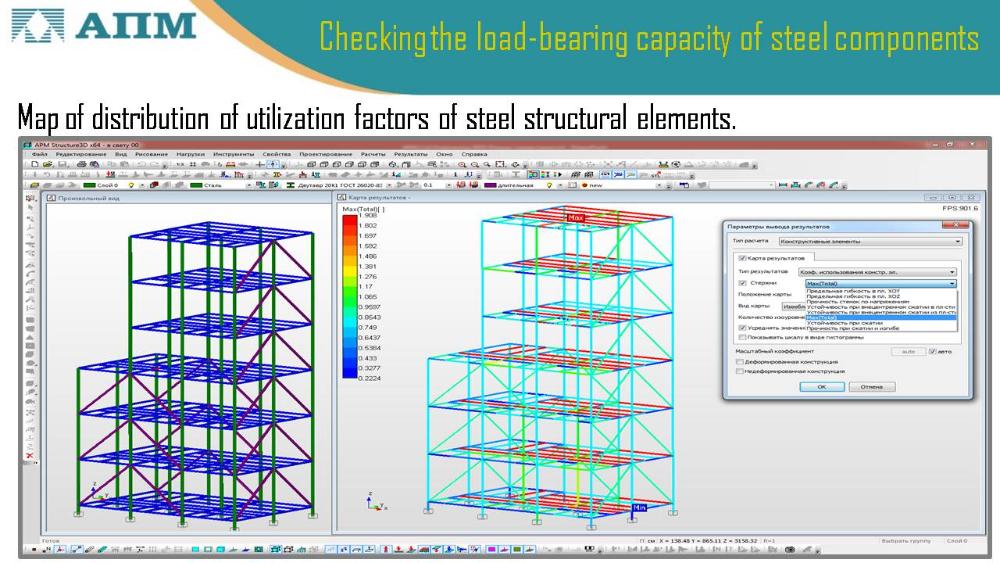Open the Результаты menu
Image resolution: width=1000 pixels, height=563 pixels.
point(409,154)
